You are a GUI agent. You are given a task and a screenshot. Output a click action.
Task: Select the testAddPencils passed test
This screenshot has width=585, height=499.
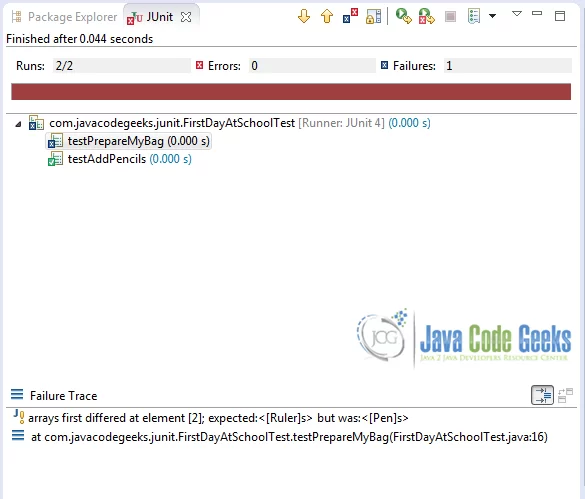(119, 159)
